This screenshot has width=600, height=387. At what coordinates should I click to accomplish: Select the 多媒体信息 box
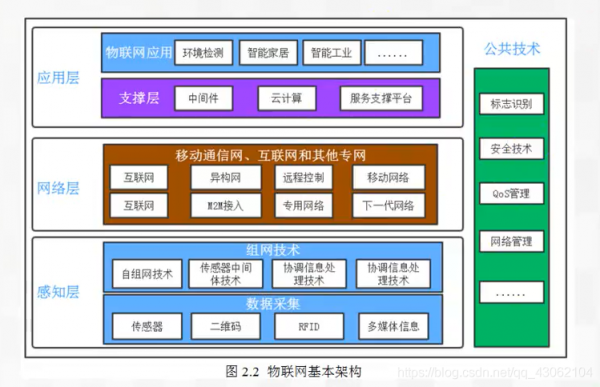393,327
